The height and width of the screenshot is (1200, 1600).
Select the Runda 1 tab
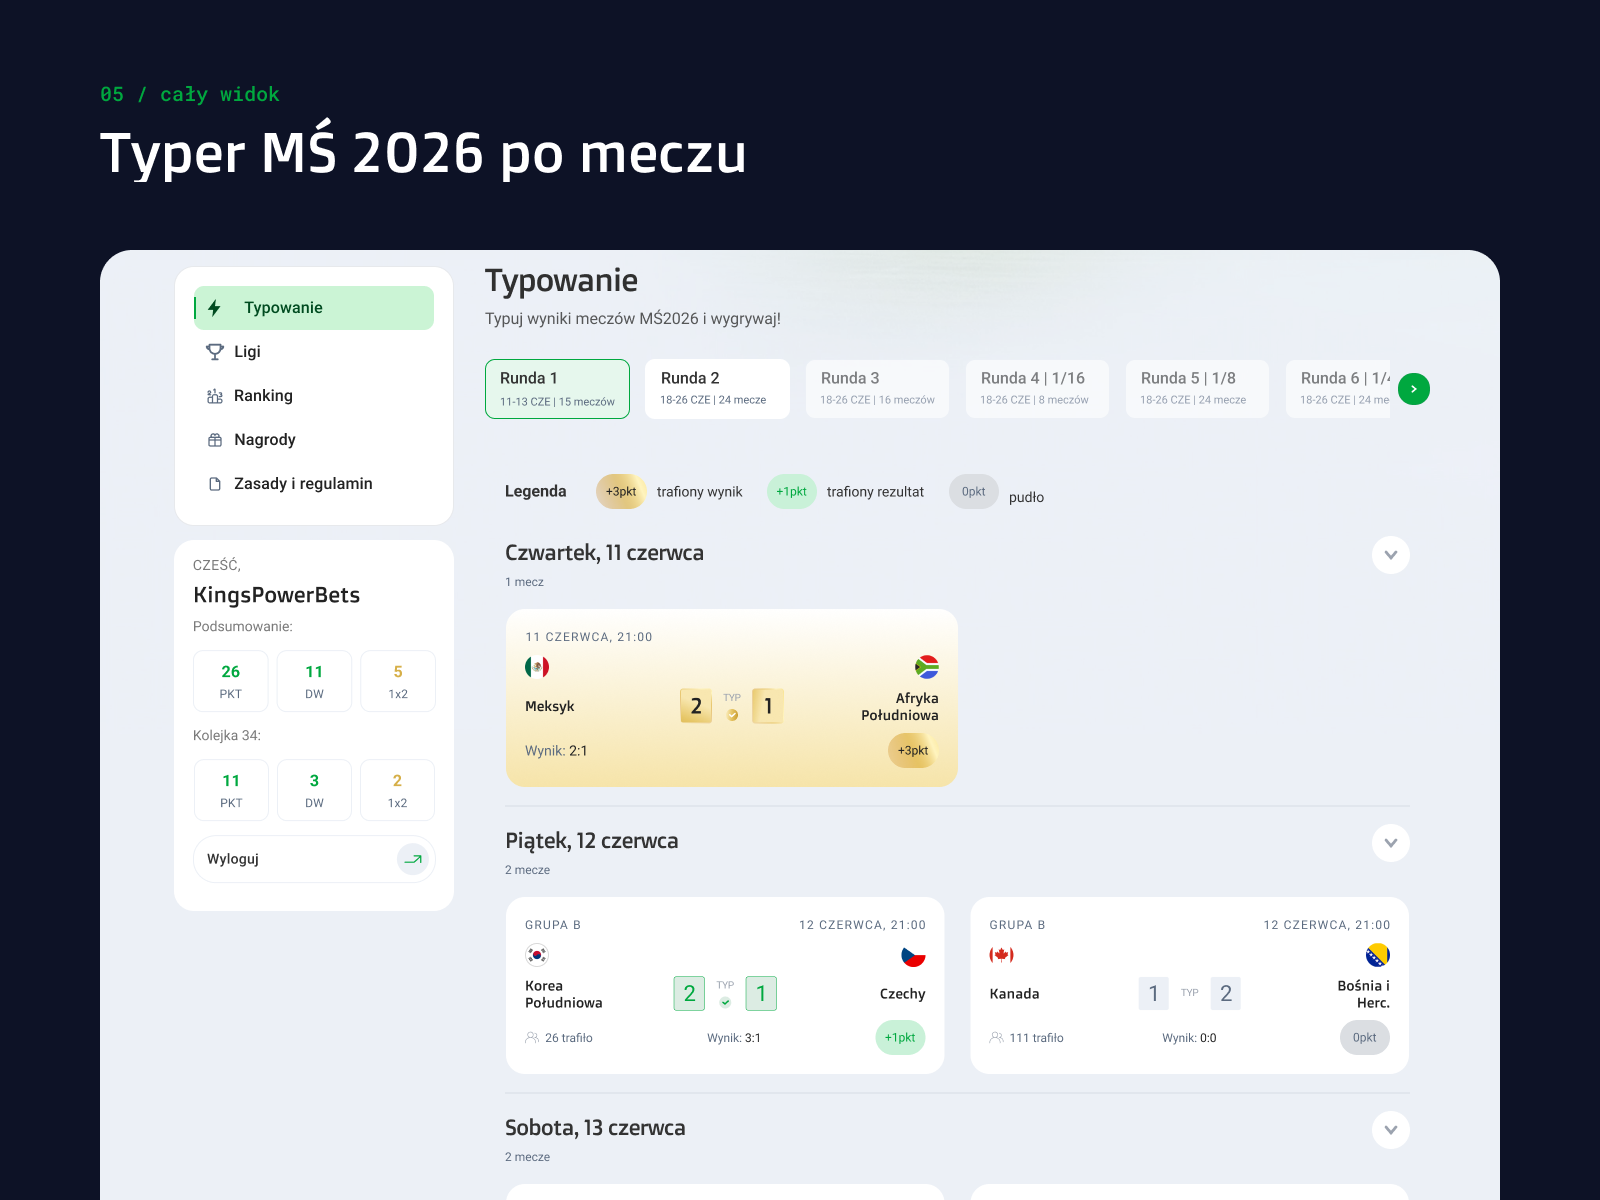557,389
